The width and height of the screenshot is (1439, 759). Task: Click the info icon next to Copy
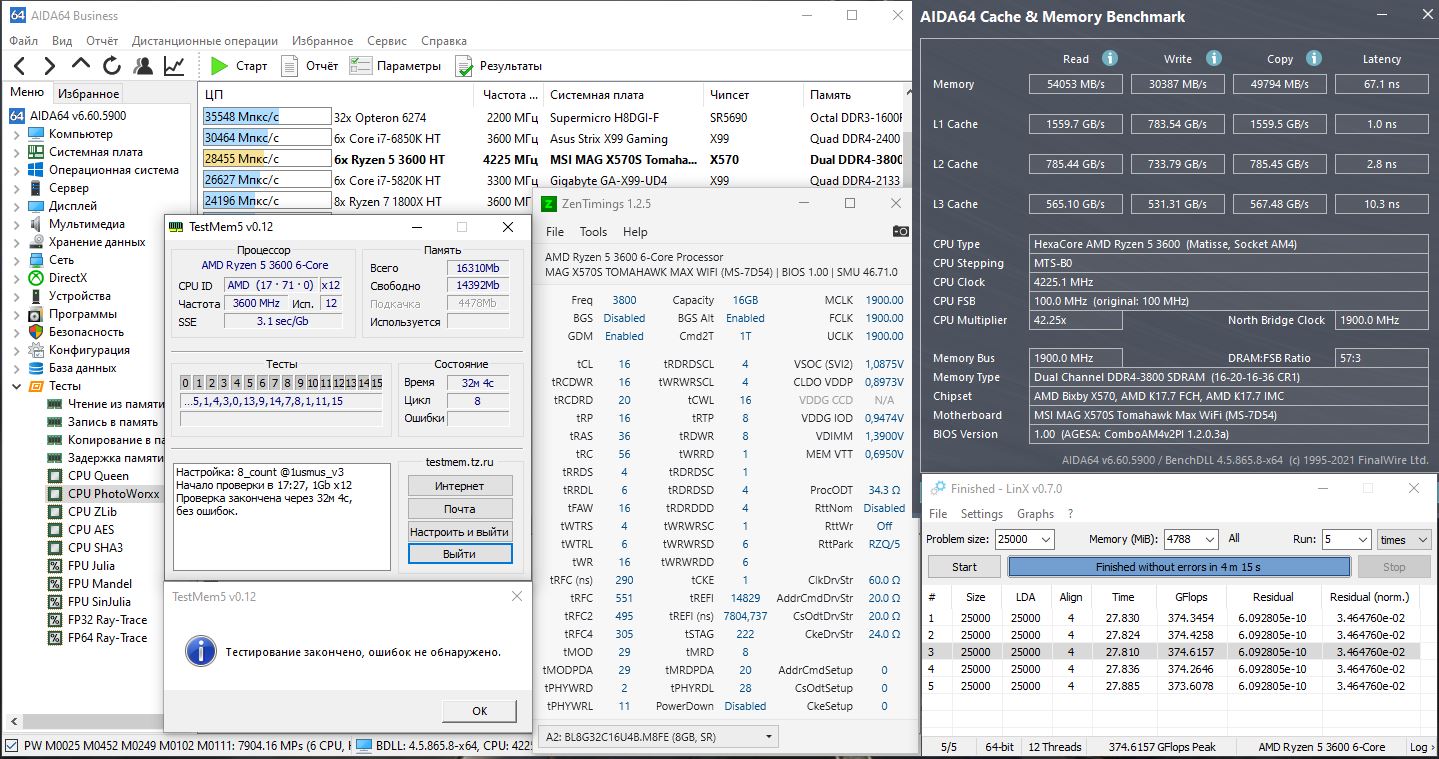pyautogui.click(x=1314, y=59)
